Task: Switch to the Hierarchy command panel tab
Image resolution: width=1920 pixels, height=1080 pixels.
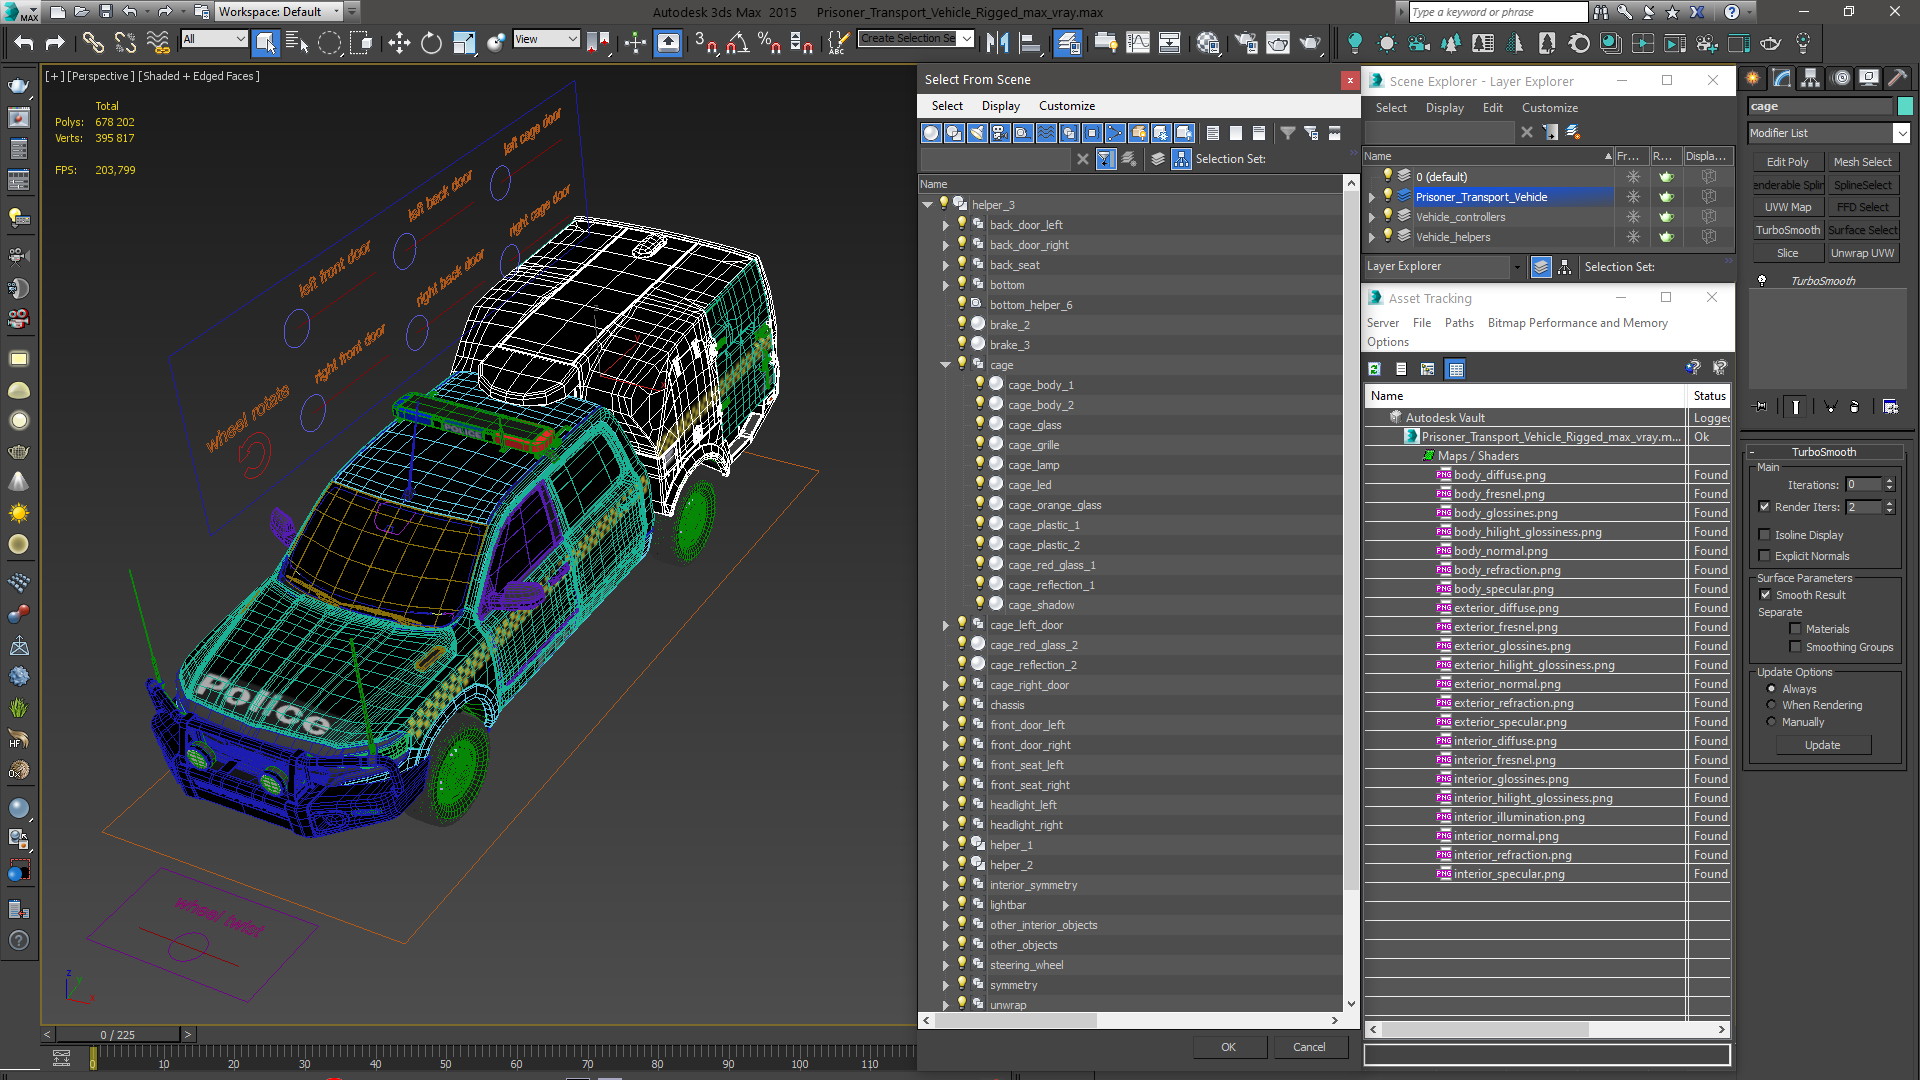Action: (1811, 78)
